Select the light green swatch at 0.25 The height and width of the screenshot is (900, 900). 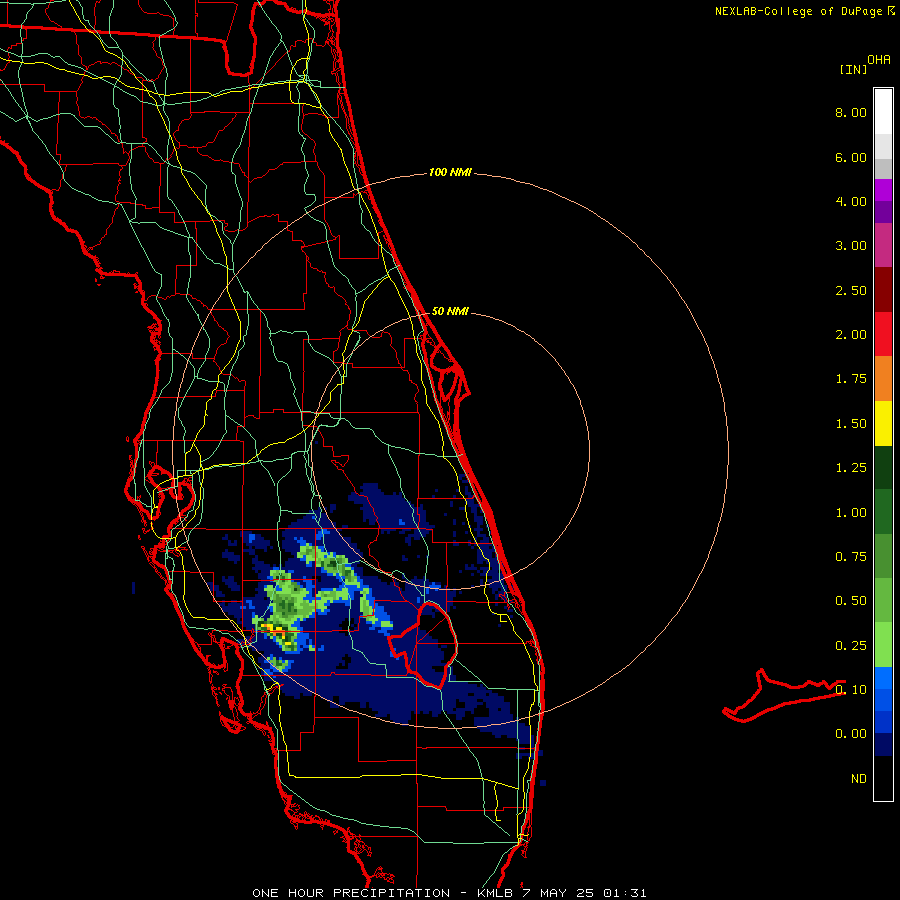(x=883, y=645)
